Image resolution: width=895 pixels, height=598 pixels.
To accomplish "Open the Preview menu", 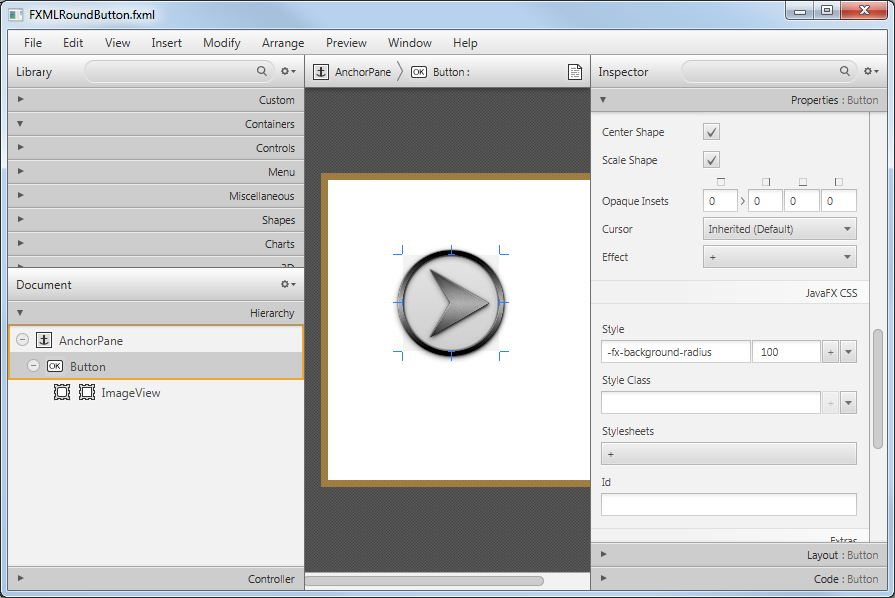I will 346,43.
